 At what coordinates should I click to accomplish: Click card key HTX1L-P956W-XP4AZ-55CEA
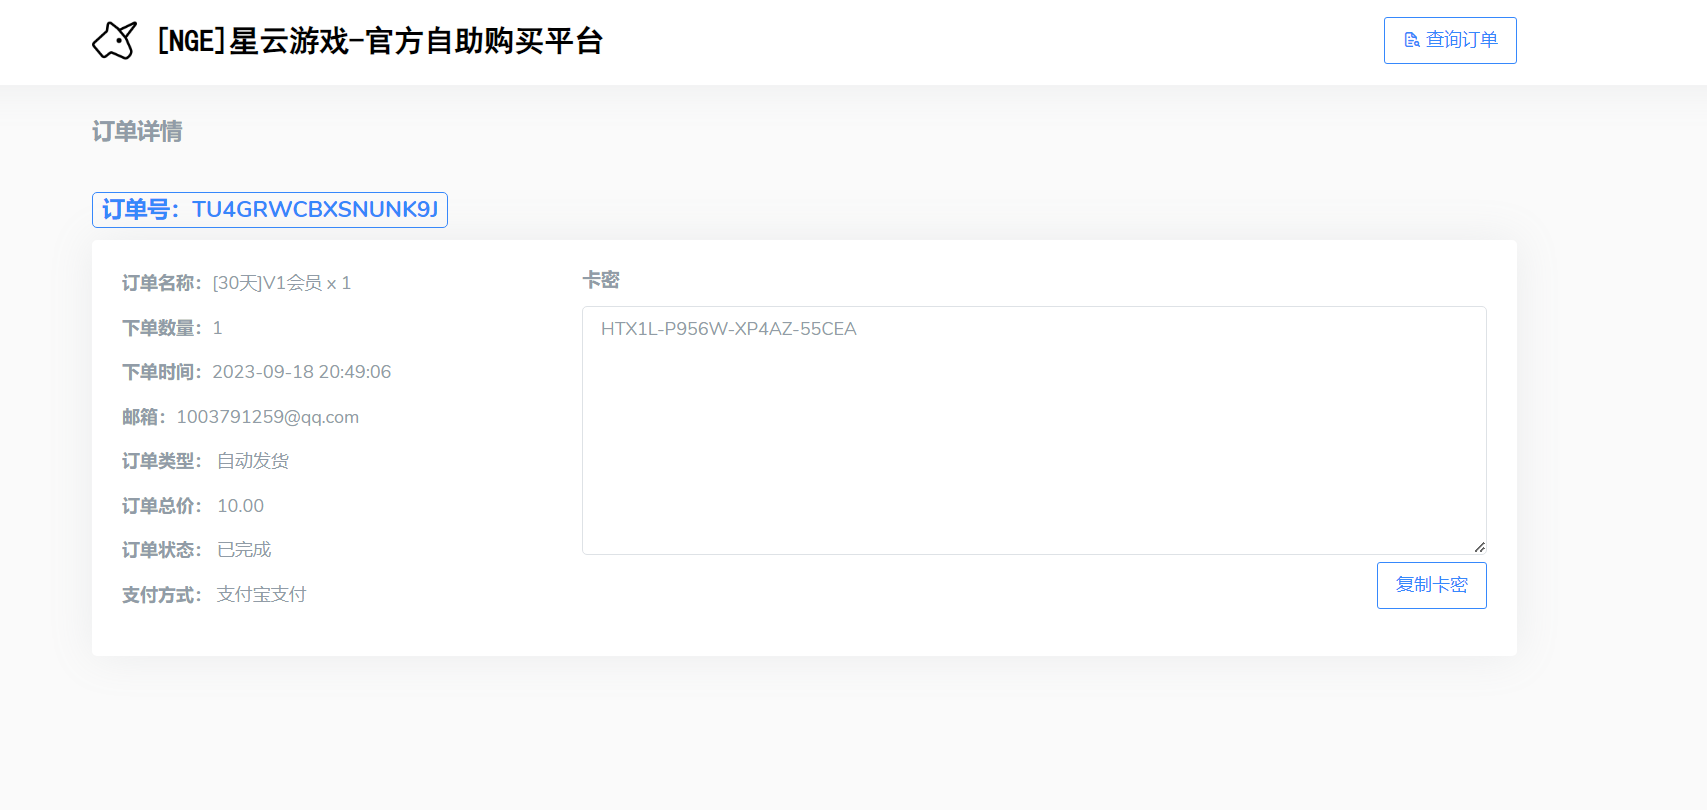pyautogui.click(x=729, y=329)
